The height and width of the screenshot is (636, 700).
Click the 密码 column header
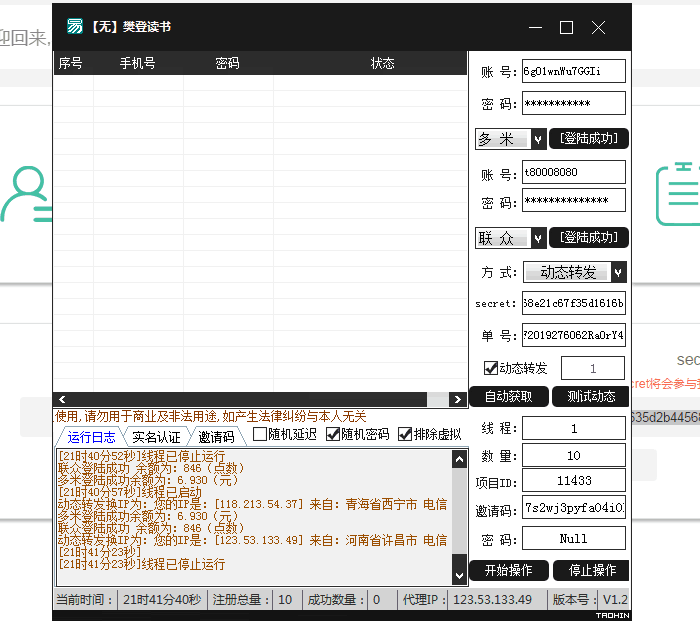pyautogui.click(x=227, y=63)
